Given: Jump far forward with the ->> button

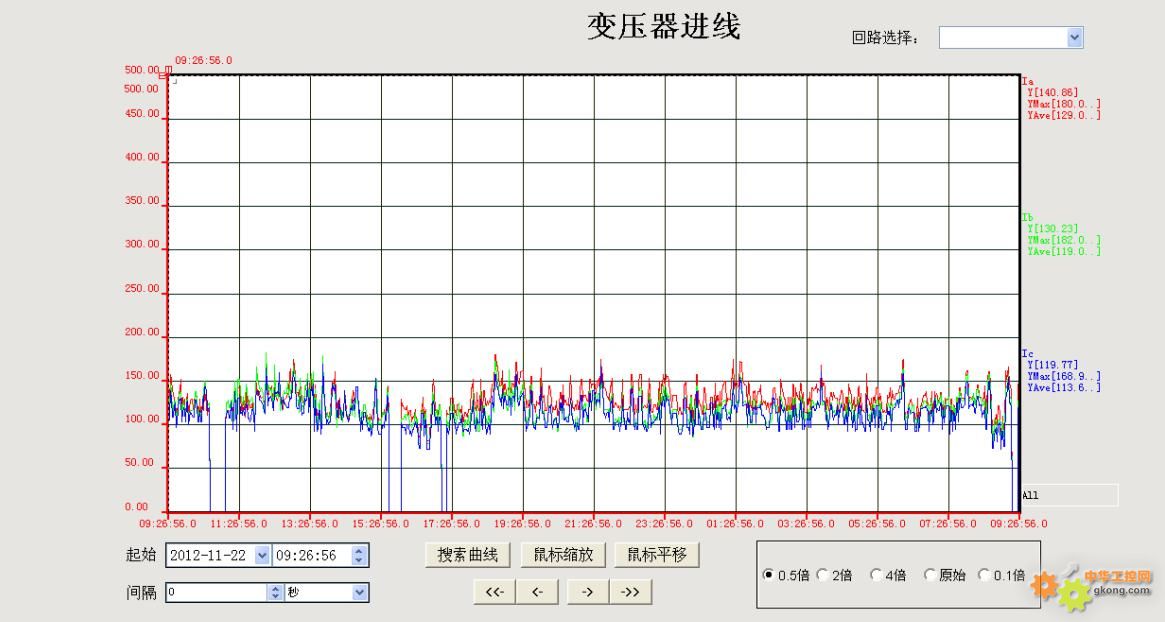Looking at the screenshot, I should pos(630,592).
